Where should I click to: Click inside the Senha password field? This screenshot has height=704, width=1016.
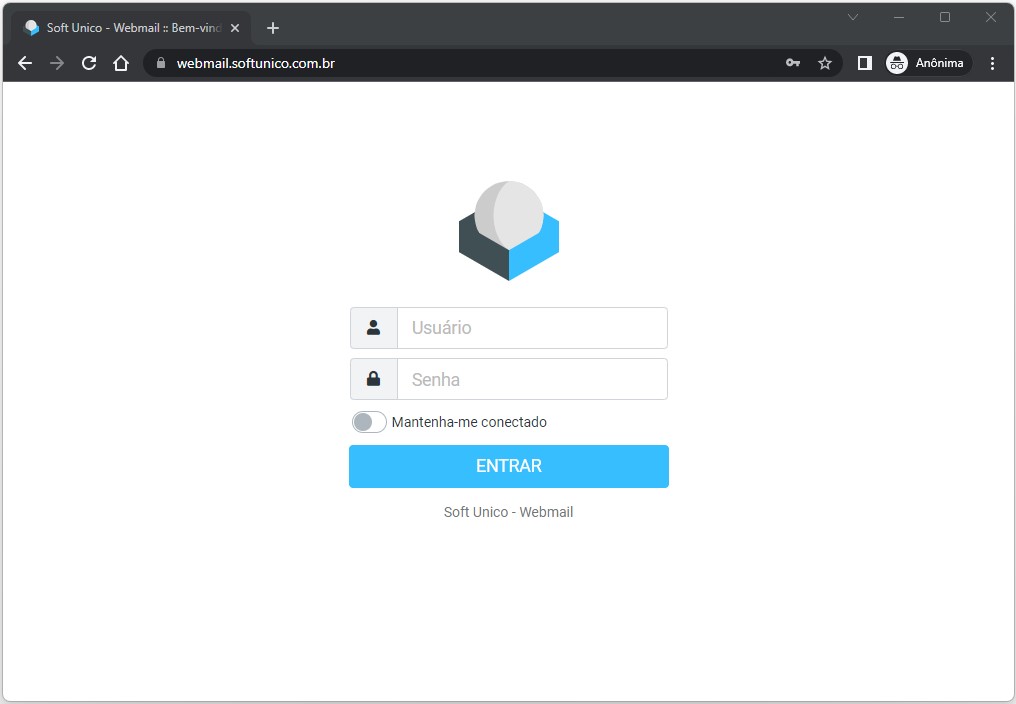click(532, 378)
